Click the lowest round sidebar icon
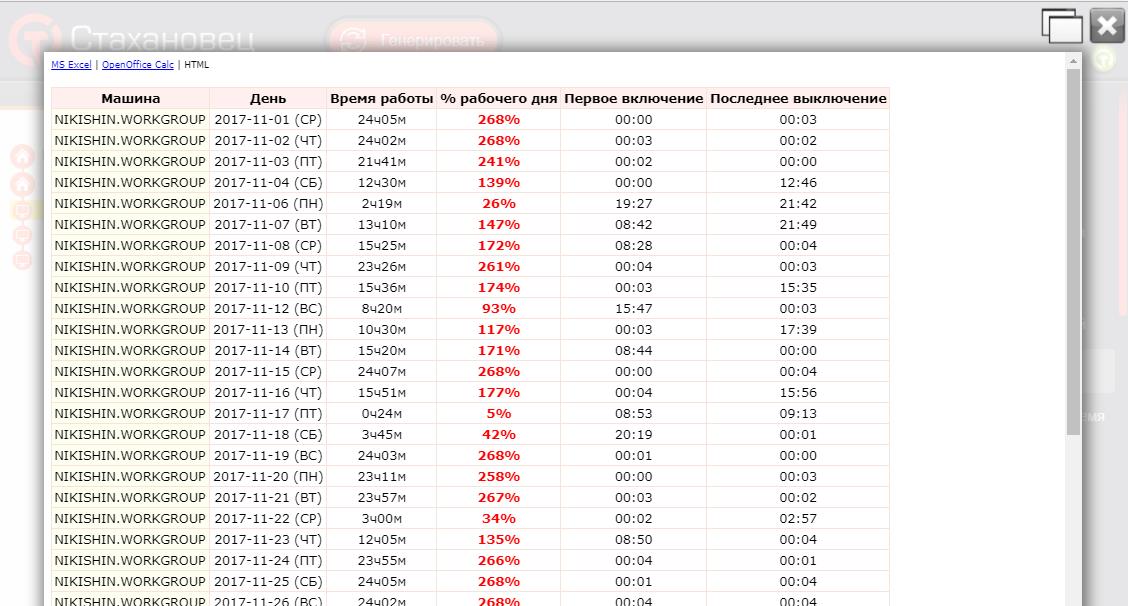Viewport: 1128px width, 606px height. [x=22, y=260]
